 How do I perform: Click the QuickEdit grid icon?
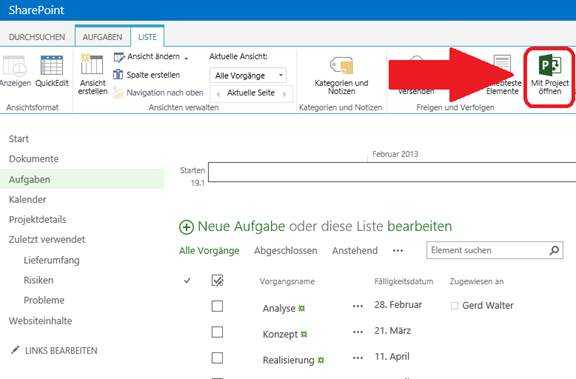[x=52, y=65]
